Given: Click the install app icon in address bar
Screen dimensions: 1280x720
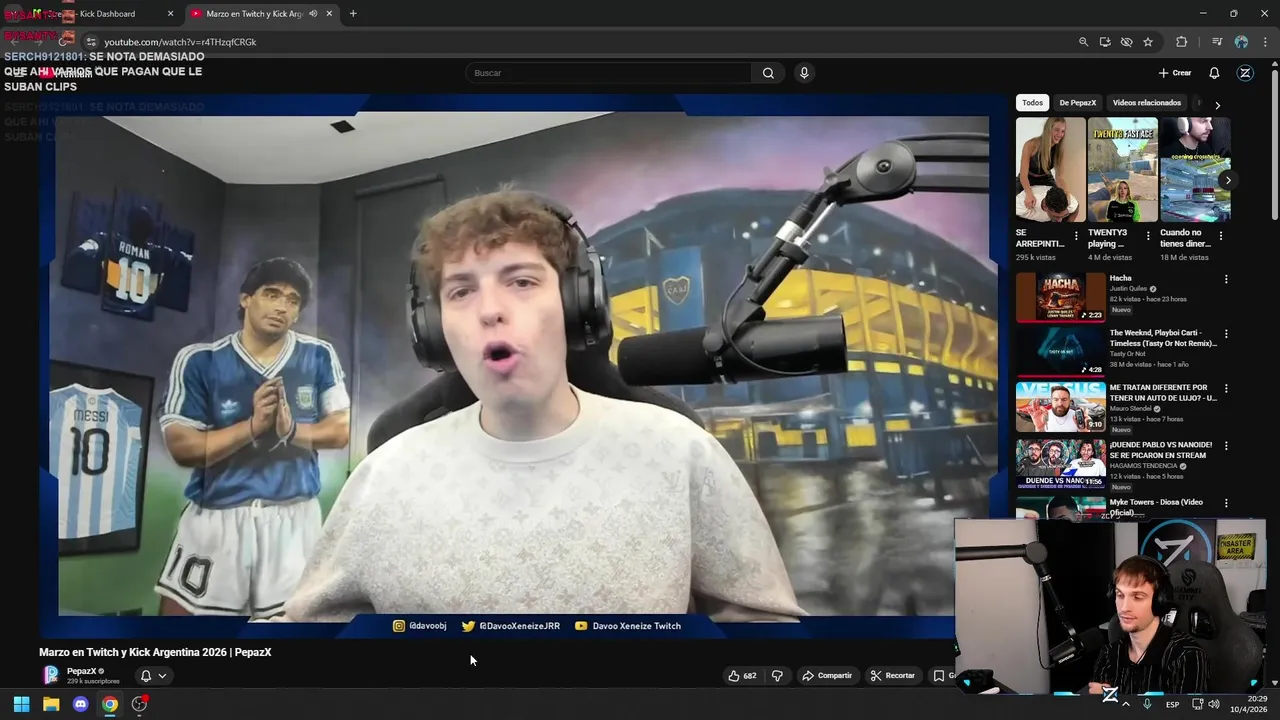Looking at the screenshot, I should [1105, 42].
